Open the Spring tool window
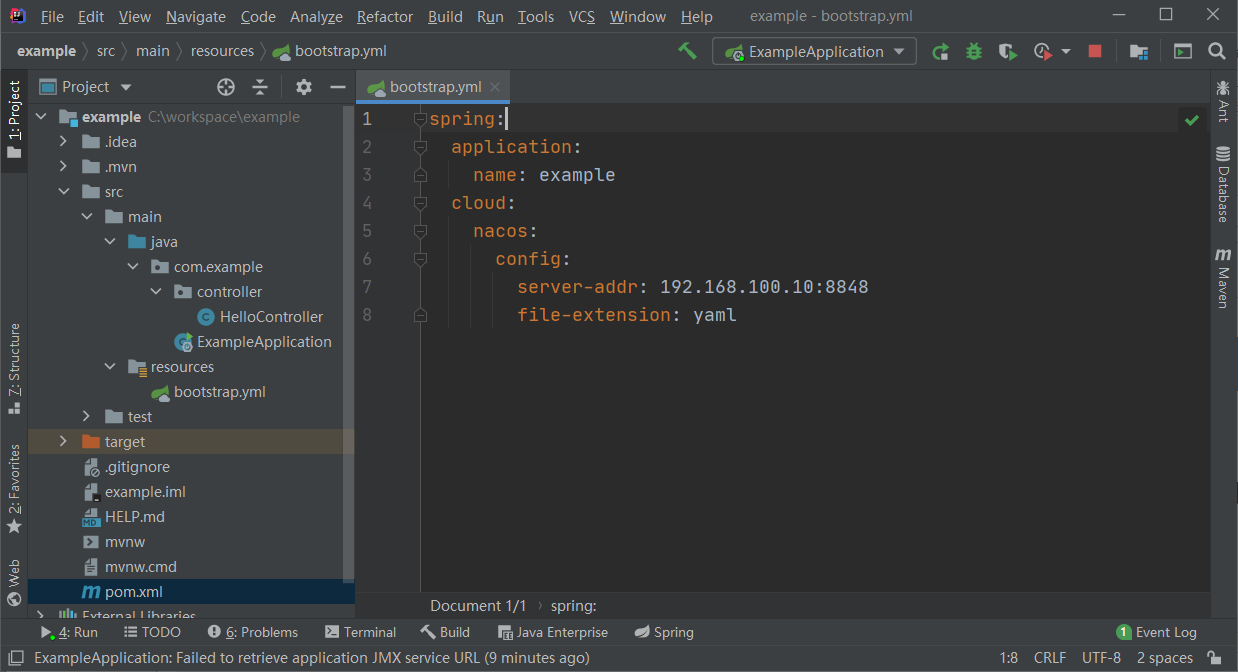The width and height of the screenshot is (1238, 672). pyautogui.click(x=664, y=632)
